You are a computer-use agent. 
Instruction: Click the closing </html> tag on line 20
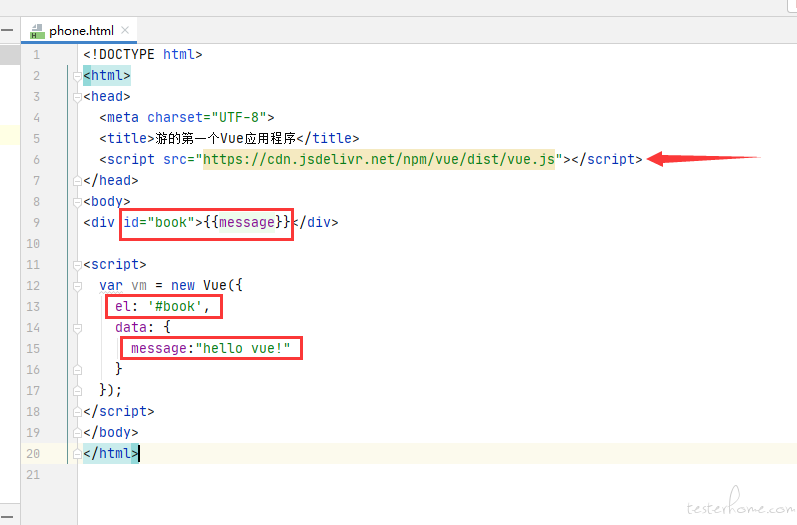(111, 453)
